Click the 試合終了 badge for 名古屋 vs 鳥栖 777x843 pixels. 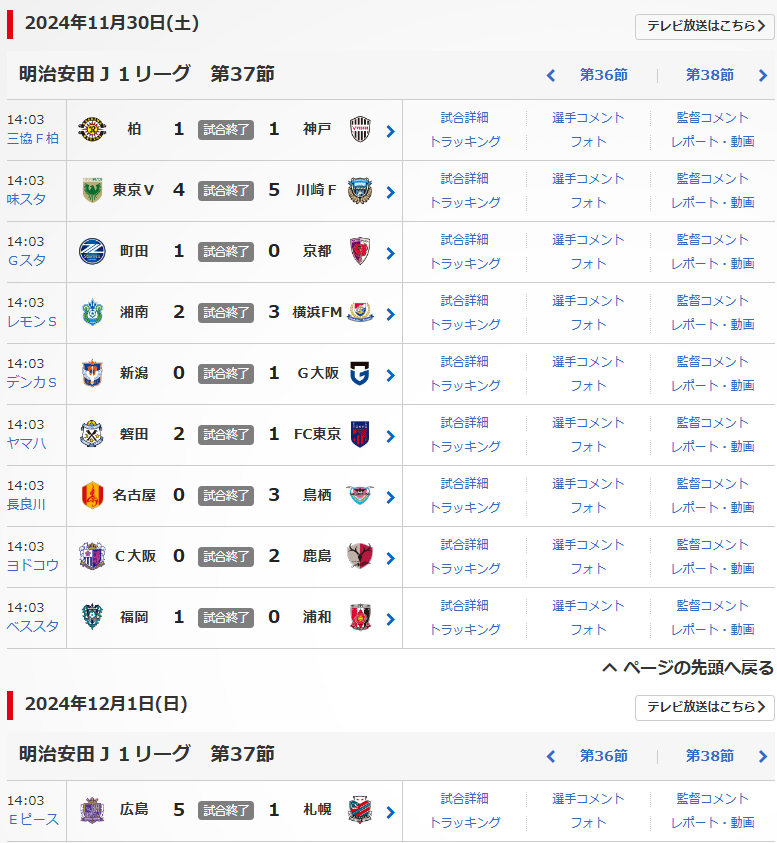tap(225, 496)
